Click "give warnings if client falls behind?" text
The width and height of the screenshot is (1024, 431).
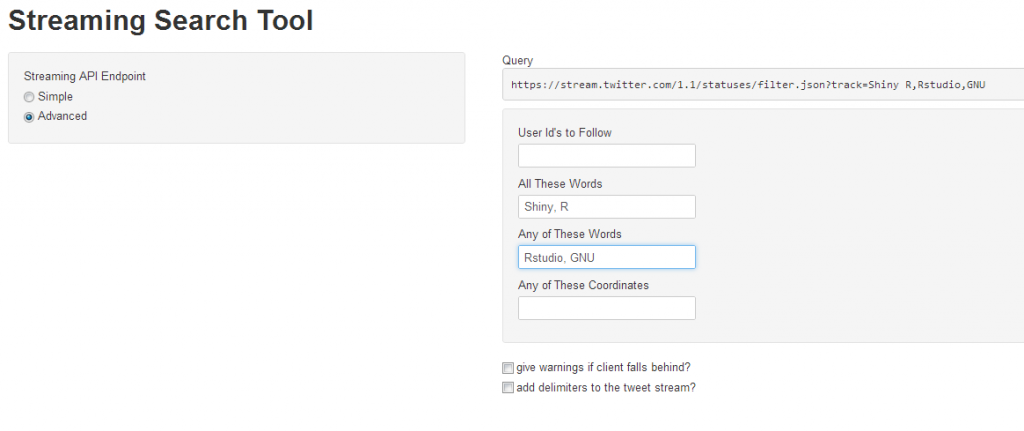(603, 368)
